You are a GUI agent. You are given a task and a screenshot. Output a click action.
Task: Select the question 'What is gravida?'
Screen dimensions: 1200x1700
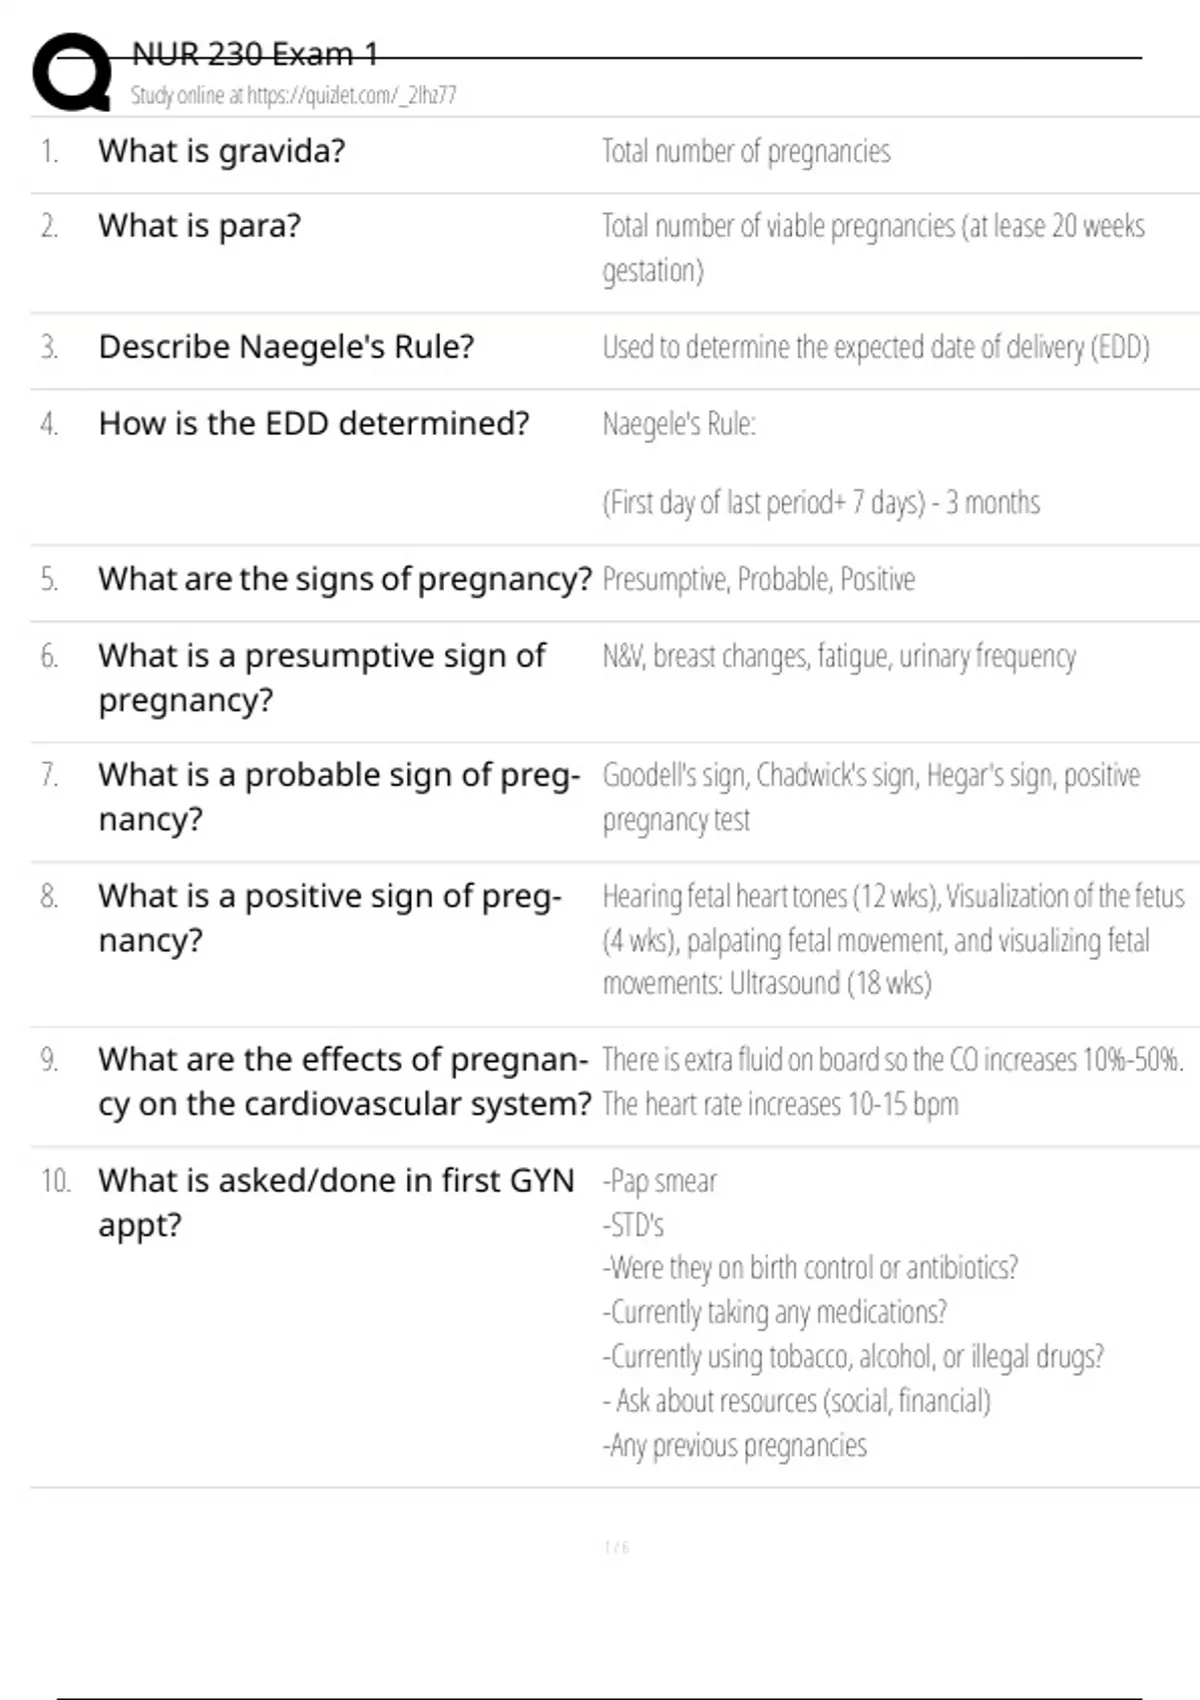tap(221, 151)
